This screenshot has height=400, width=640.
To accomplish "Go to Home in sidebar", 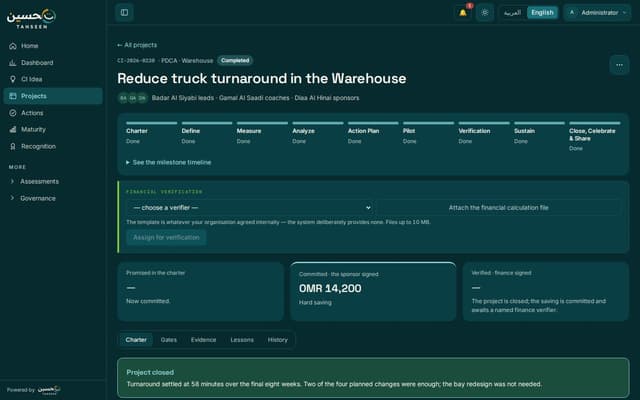I will 53,46.
